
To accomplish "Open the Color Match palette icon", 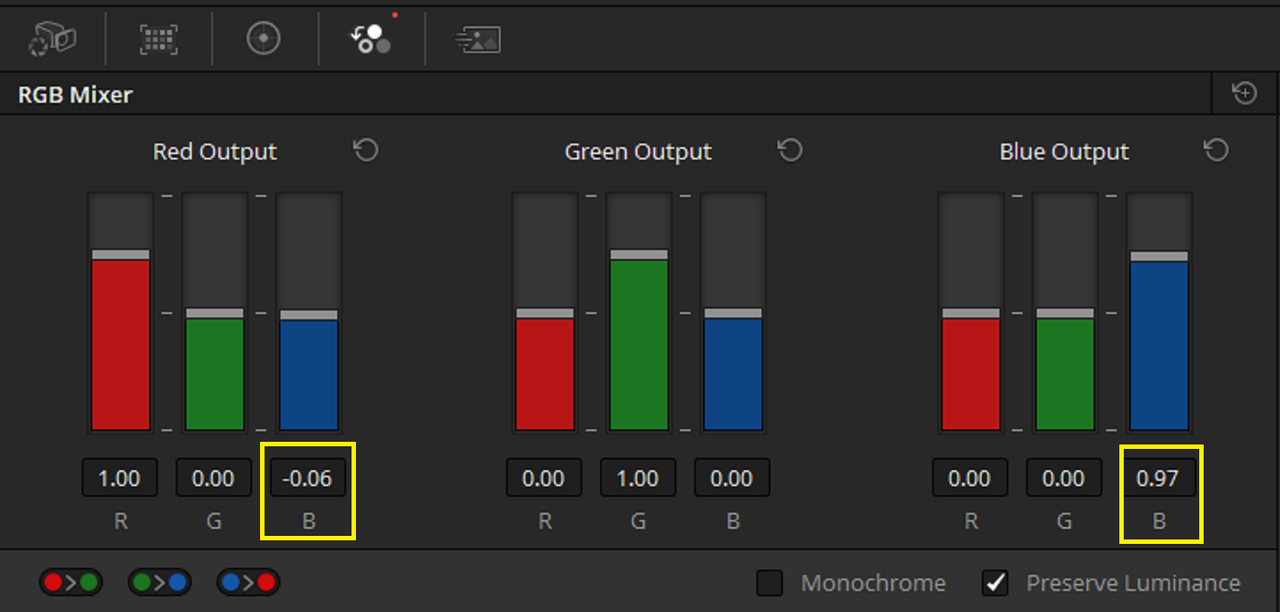I will pyautogui.click(x=159, y=39).
